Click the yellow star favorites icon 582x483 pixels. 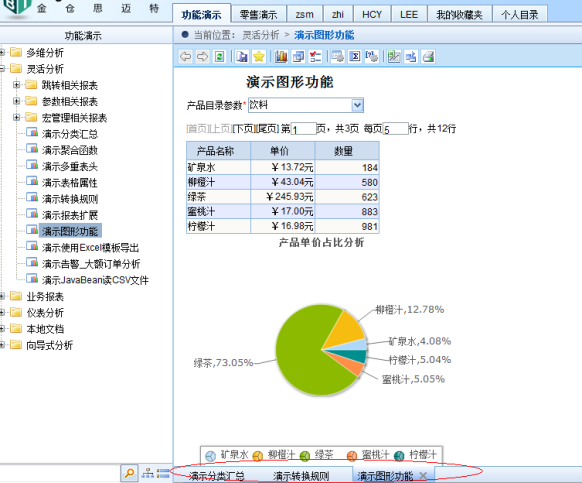point(259,57)
